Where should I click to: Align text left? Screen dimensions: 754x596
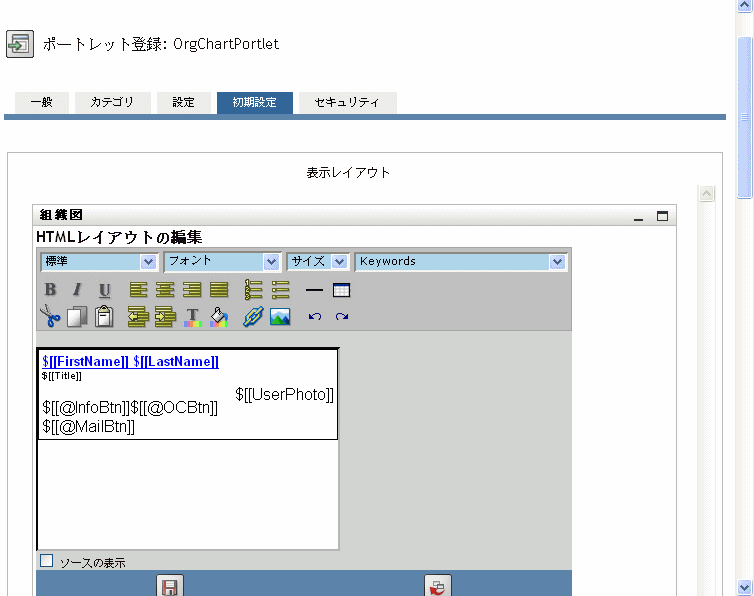138,290
